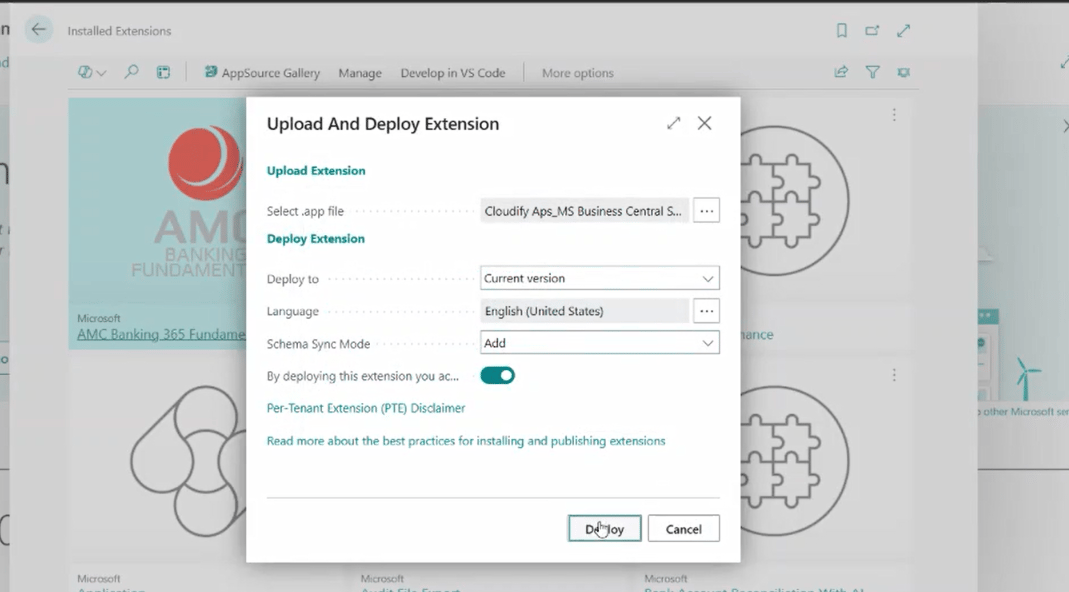Click the search magnifier icon in toolbar
Viewport: 1069px width, 592px height.
click(x=131, y=72)
